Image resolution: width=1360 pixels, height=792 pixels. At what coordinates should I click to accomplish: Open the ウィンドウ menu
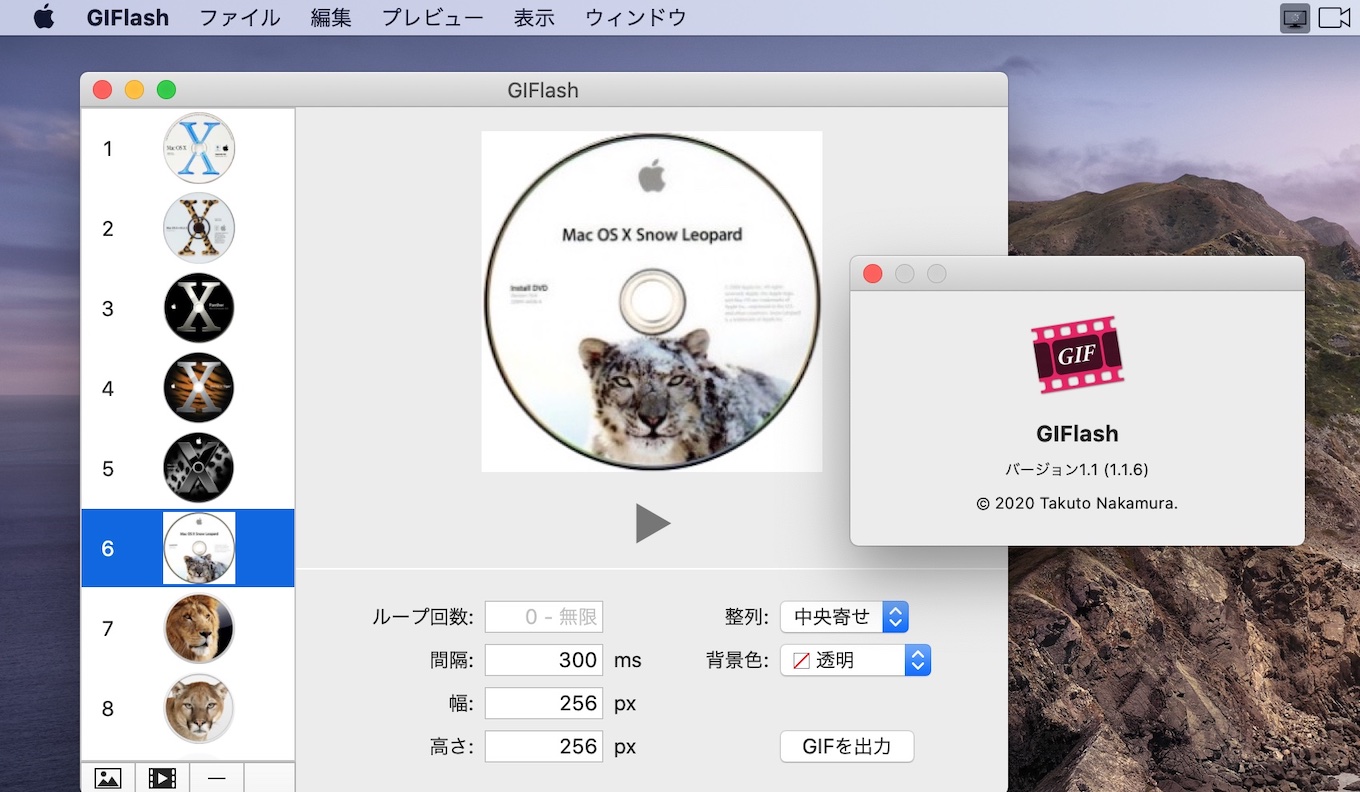[636, 17]
